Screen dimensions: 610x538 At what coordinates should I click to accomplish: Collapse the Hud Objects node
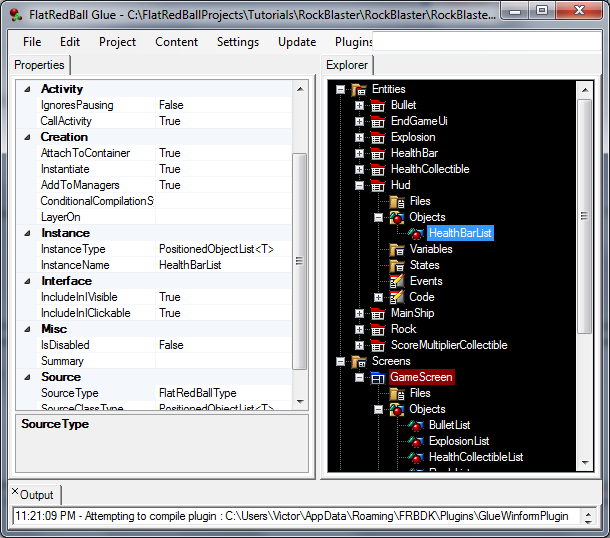click(378, 217)
